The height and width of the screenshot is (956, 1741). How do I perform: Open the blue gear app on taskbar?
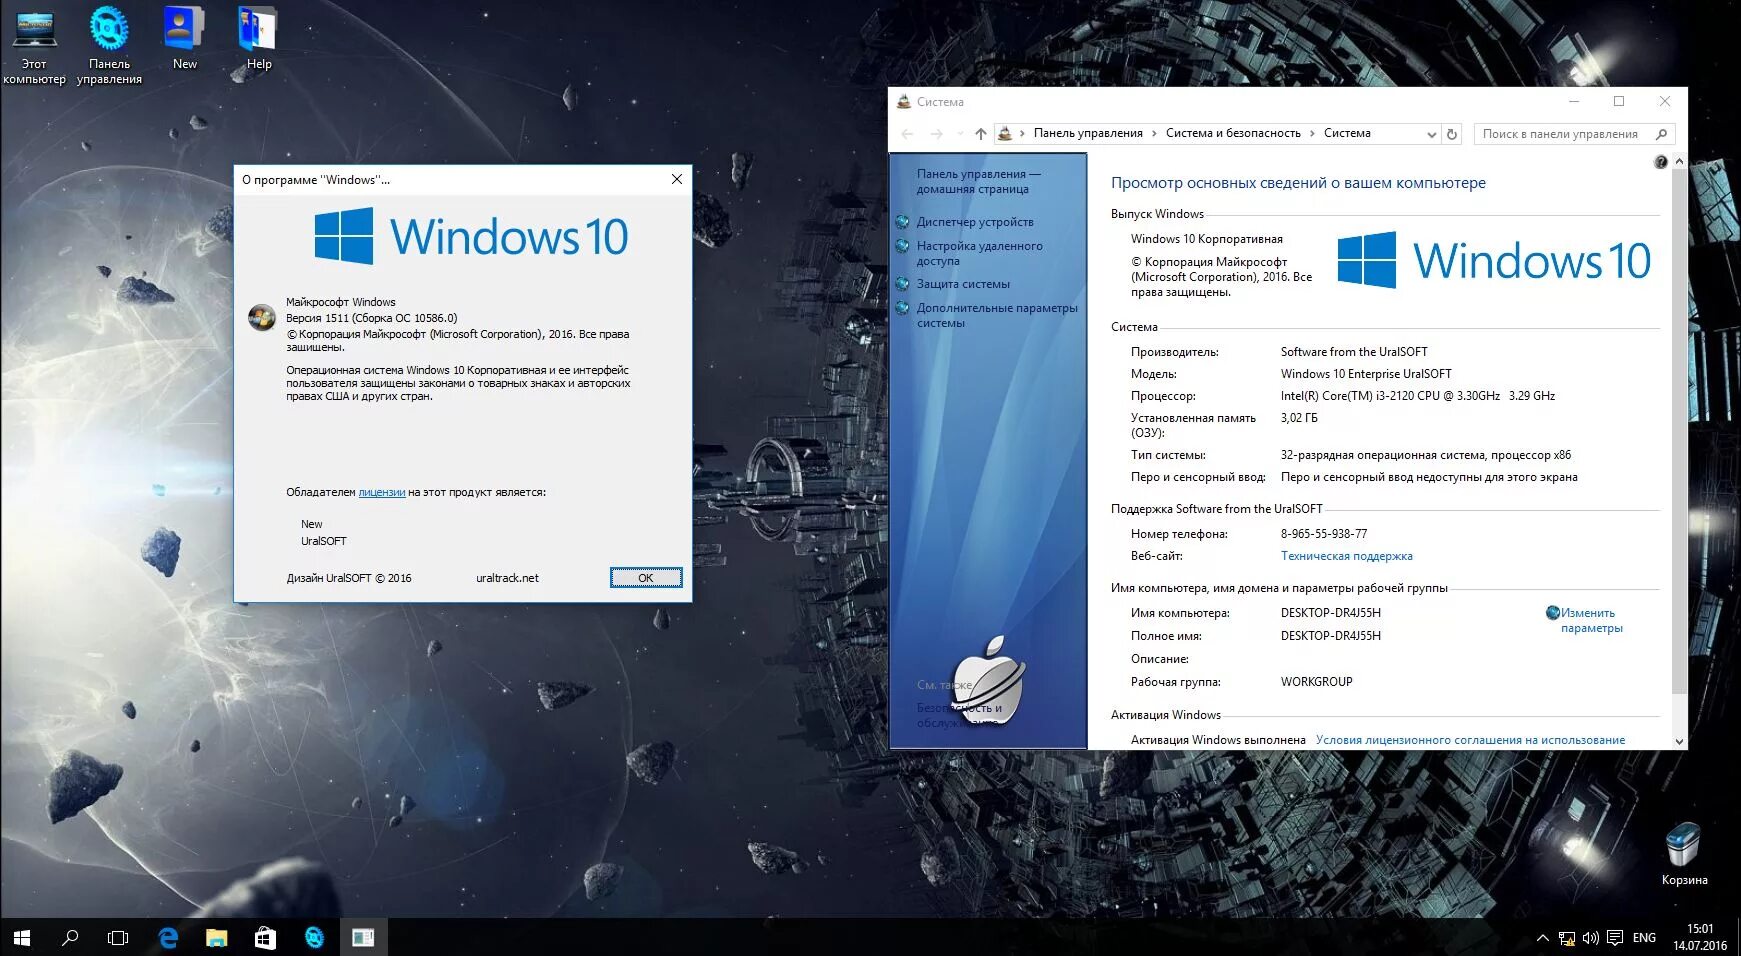click(x=314, y=938)
